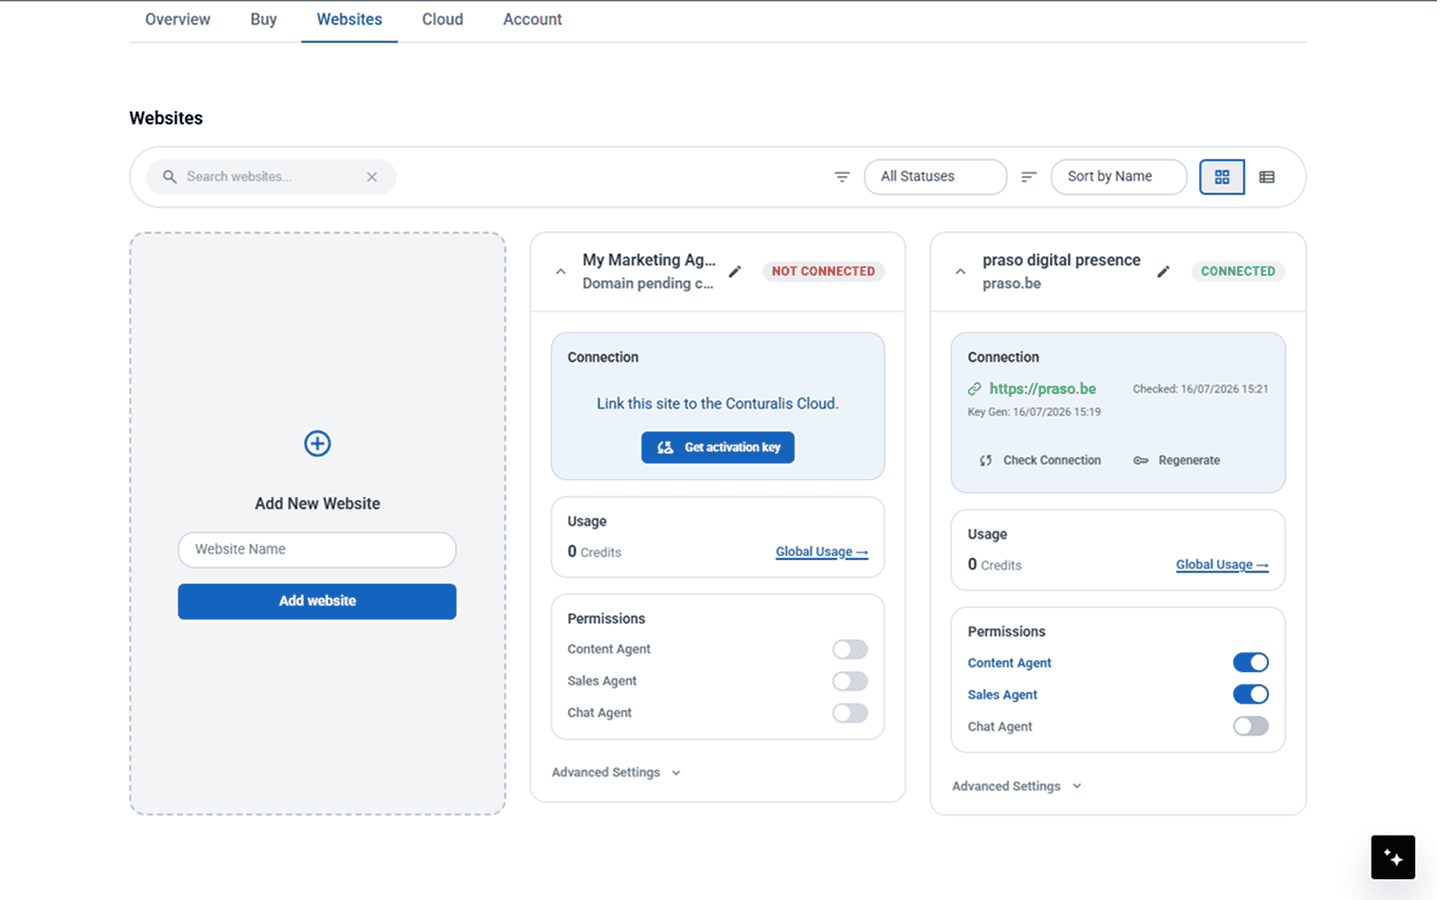Open the https://praso.be link
The image size is (1440, 900).
tap(1042, 389)
